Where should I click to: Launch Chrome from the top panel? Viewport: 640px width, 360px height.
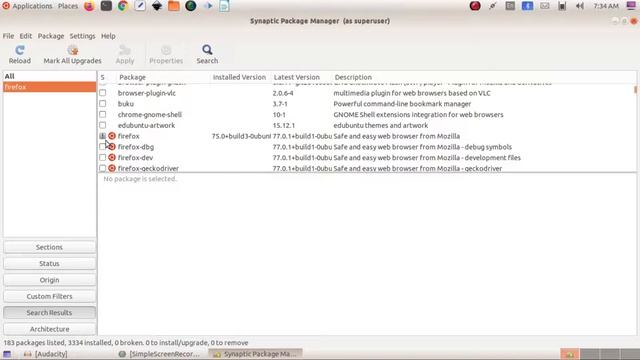point(123,6)
